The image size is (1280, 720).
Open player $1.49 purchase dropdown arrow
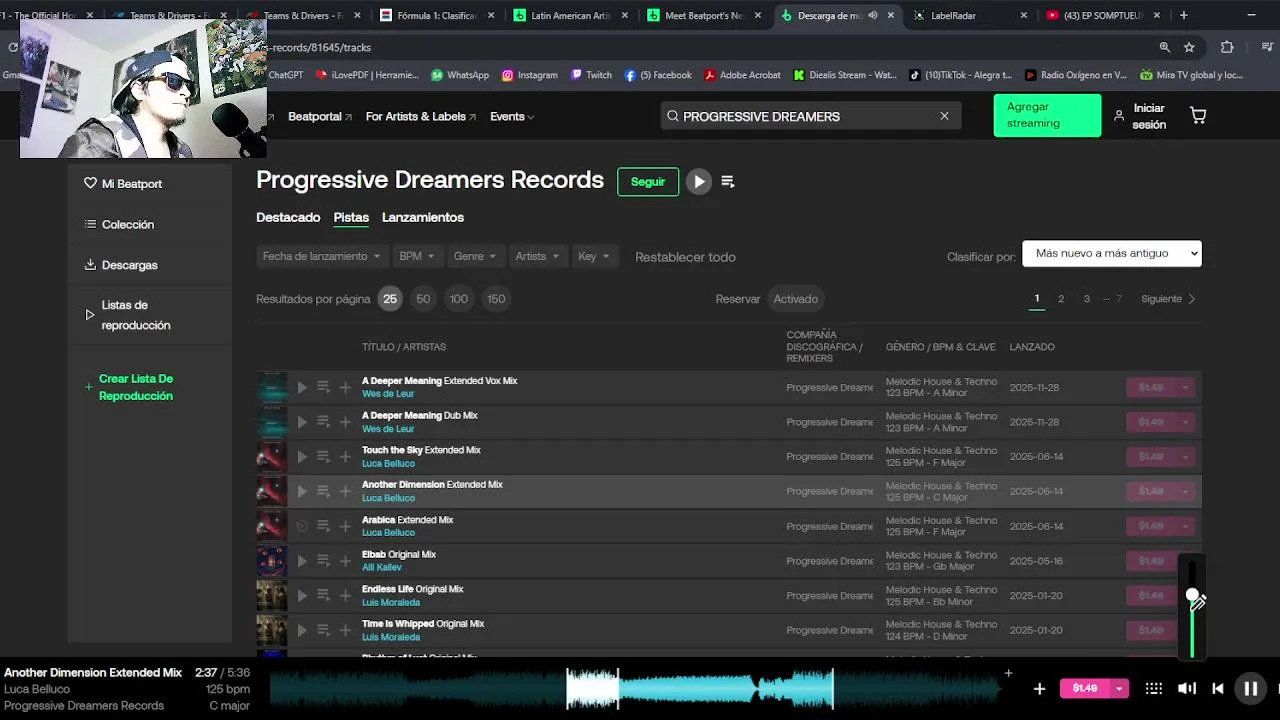tap(1119, 688)
